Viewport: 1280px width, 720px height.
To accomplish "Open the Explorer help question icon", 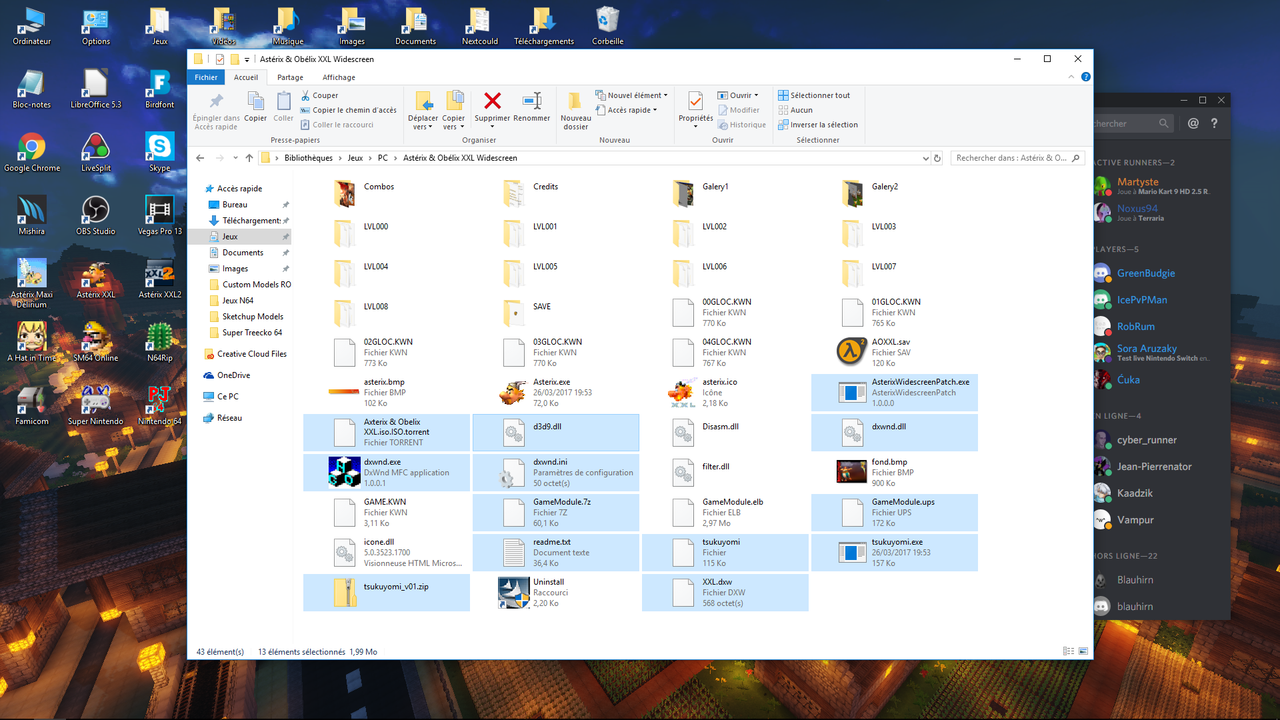I will pyautogui.click(x=1085, y=77).
